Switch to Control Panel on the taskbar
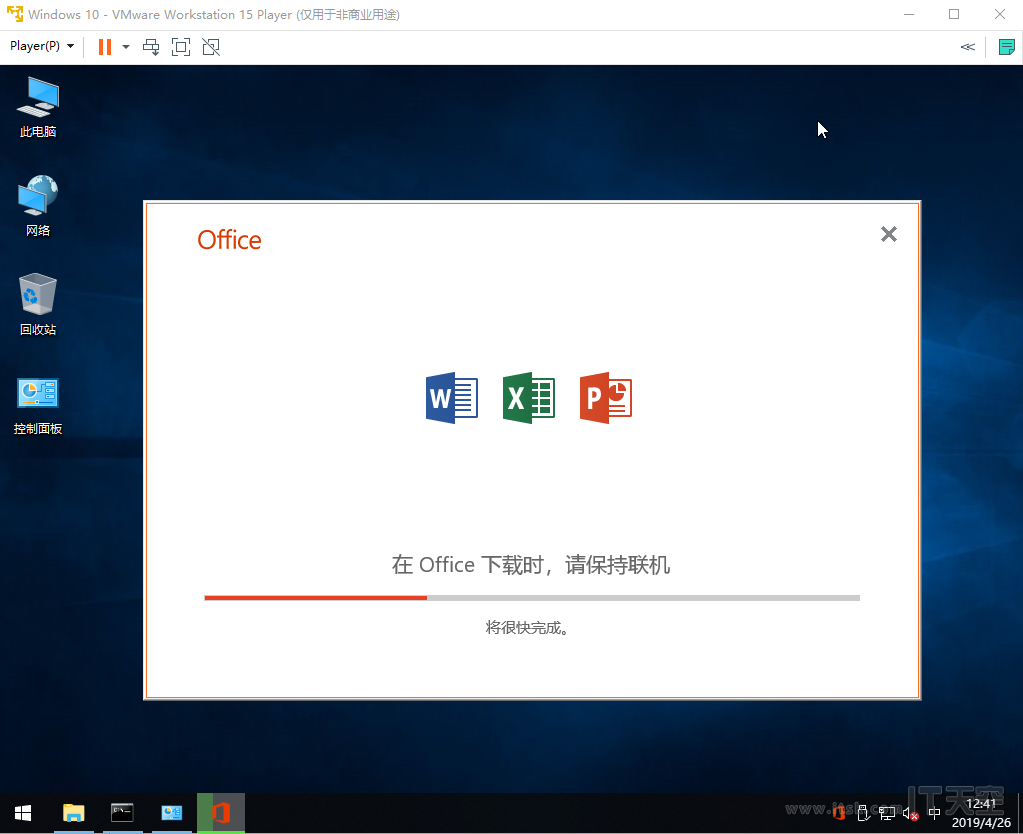 point(172,813)
